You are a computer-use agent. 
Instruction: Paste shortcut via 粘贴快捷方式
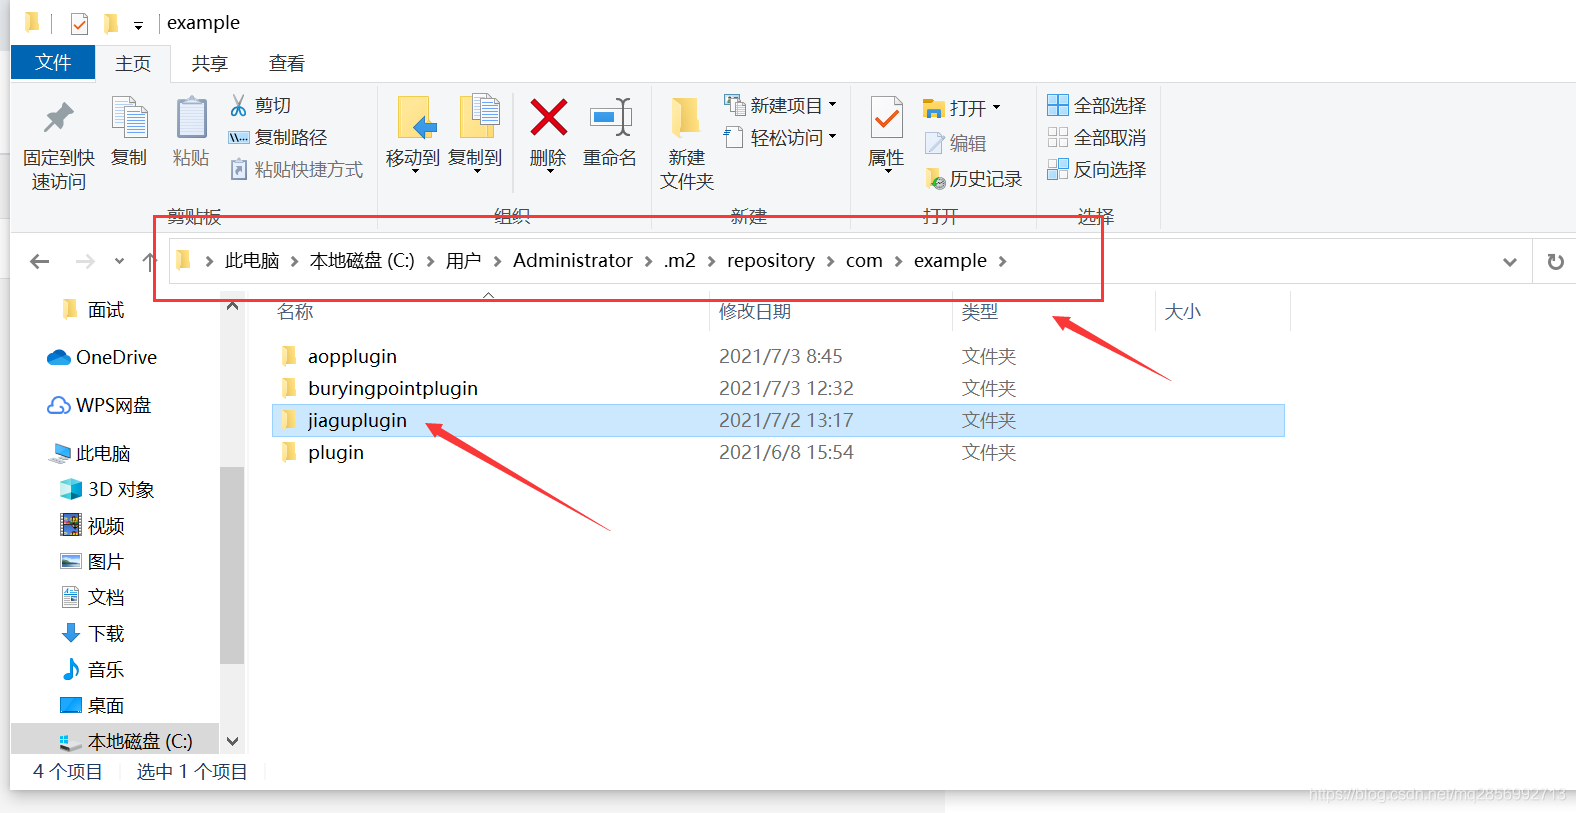coord(296,169)
